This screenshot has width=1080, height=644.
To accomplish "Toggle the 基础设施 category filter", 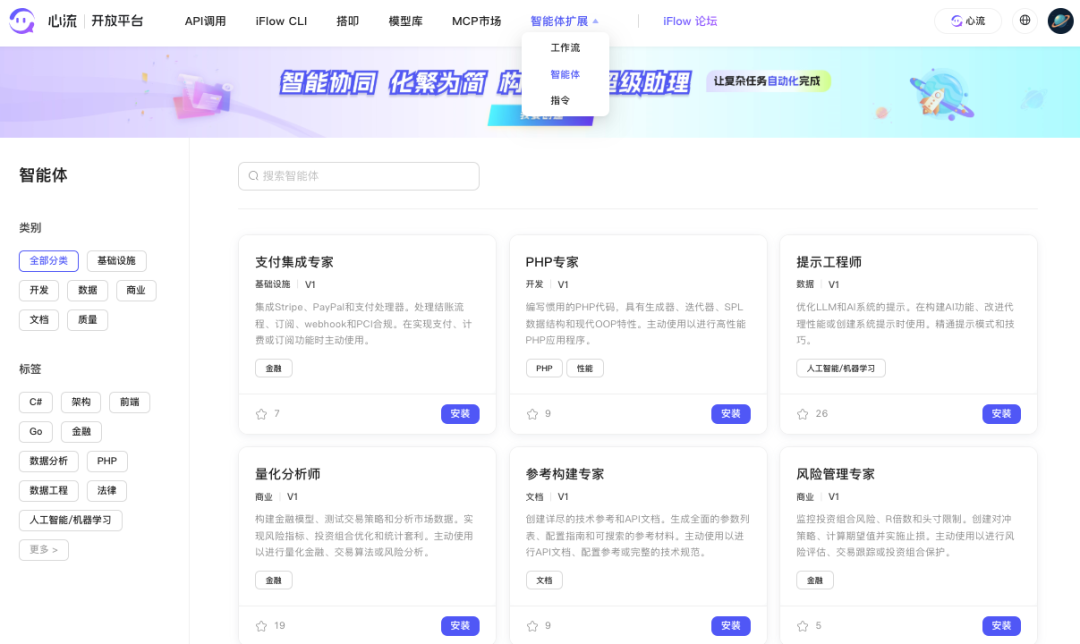I will pyautogui.click(x=116, y=261).
